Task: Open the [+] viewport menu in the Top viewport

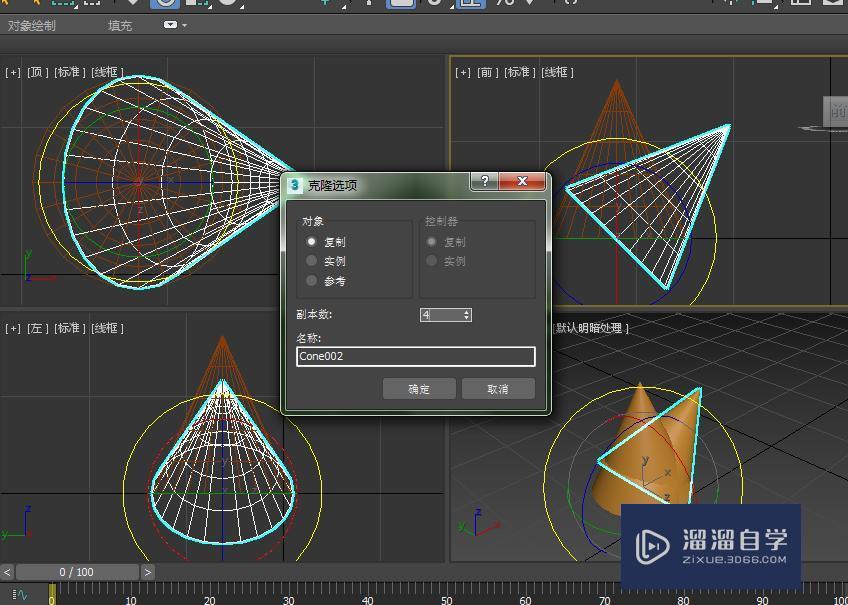Action: click(x=12, y=72)
